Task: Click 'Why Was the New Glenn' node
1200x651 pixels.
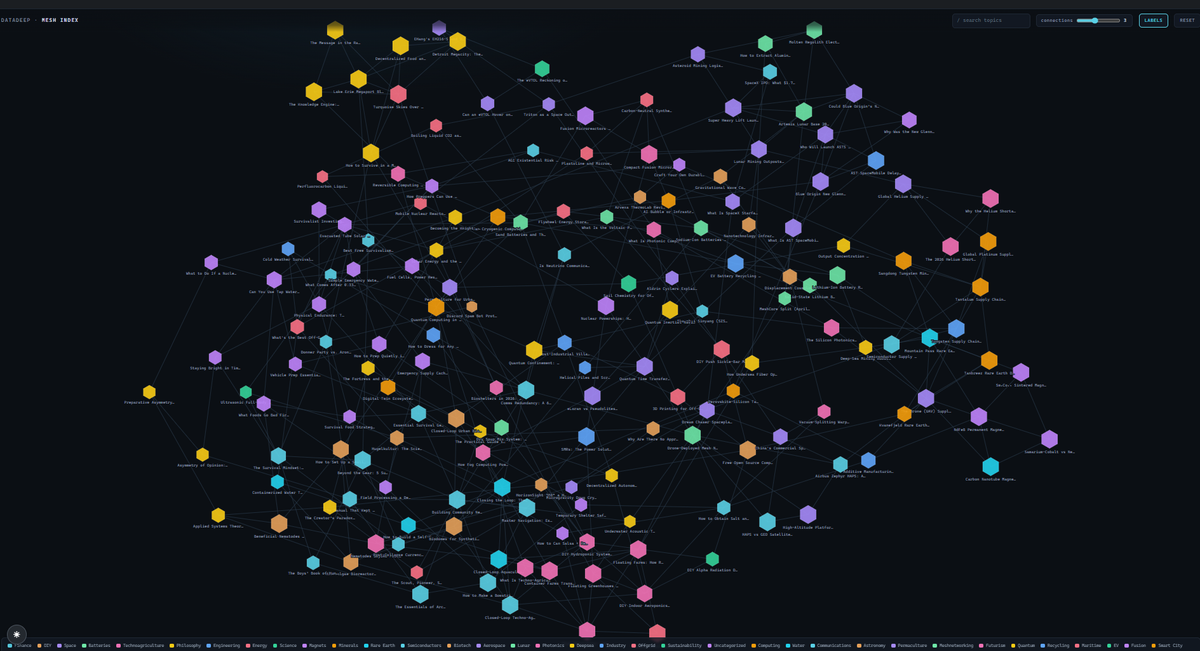Action: coord(909,120)
